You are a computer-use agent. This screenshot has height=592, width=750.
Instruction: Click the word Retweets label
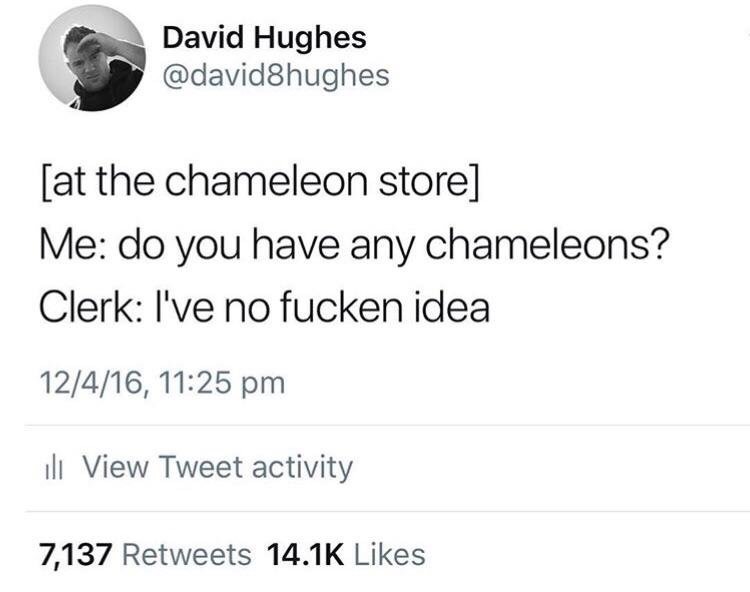coord(187,555)
